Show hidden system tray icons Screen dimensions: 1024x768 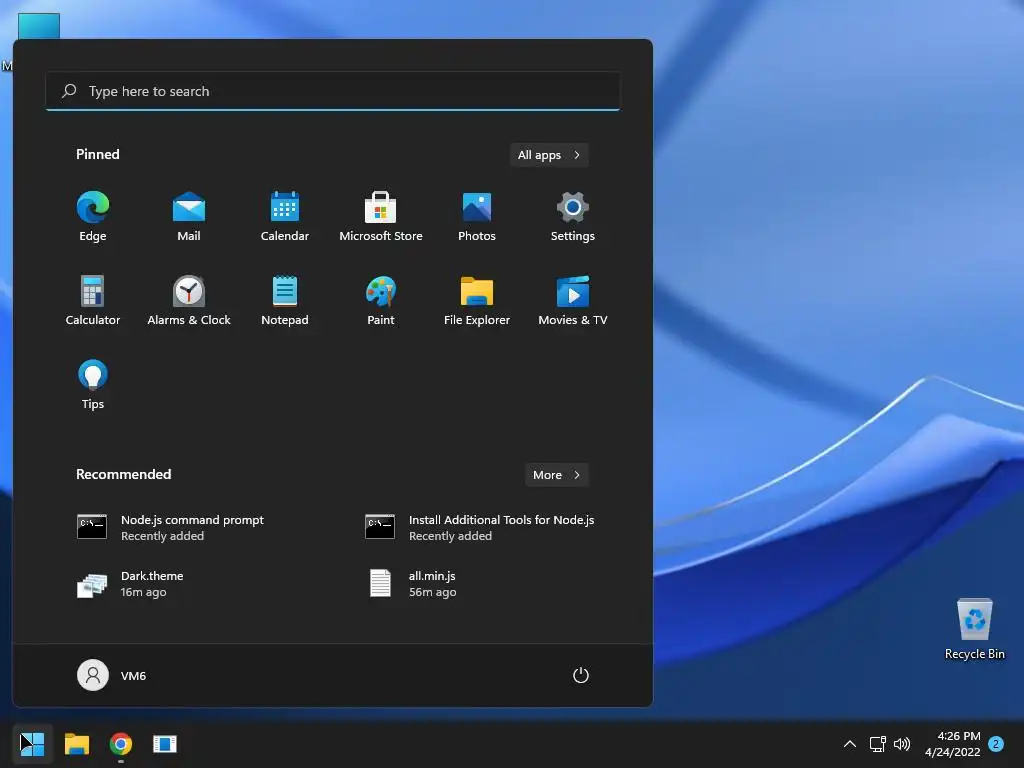coord(850,744)
